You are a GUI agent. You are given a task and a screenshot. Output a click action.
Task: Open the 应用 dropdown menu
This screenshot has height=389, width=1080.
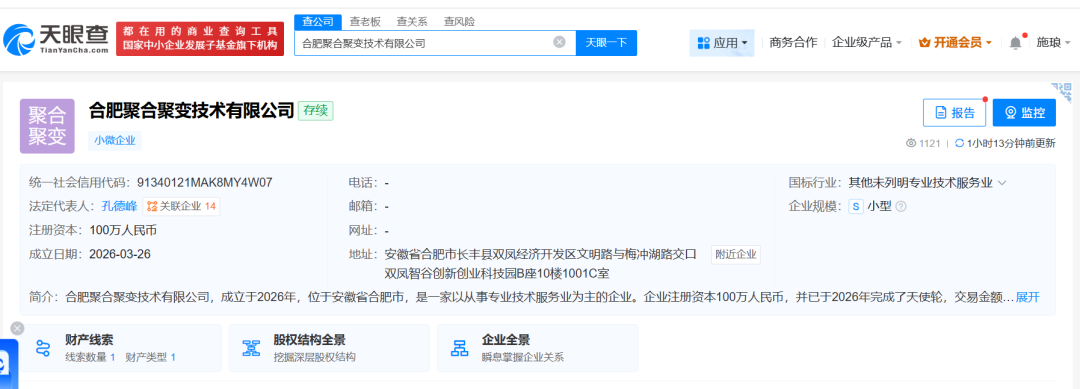pos(722,43)
